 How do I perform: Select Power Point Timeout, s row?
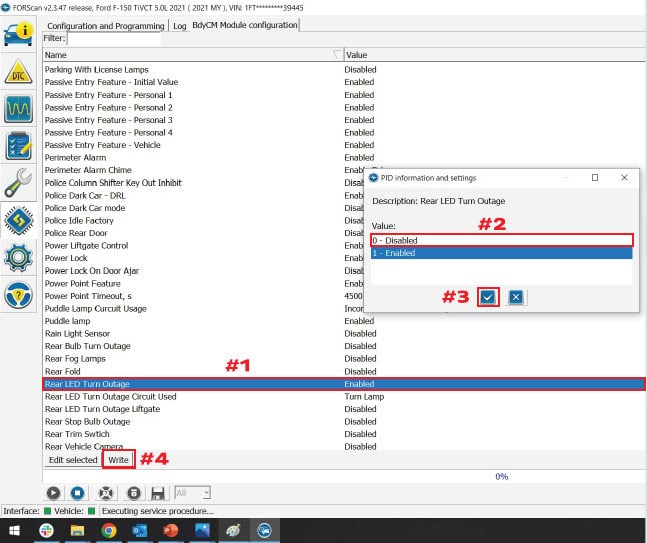click(204, 296)
